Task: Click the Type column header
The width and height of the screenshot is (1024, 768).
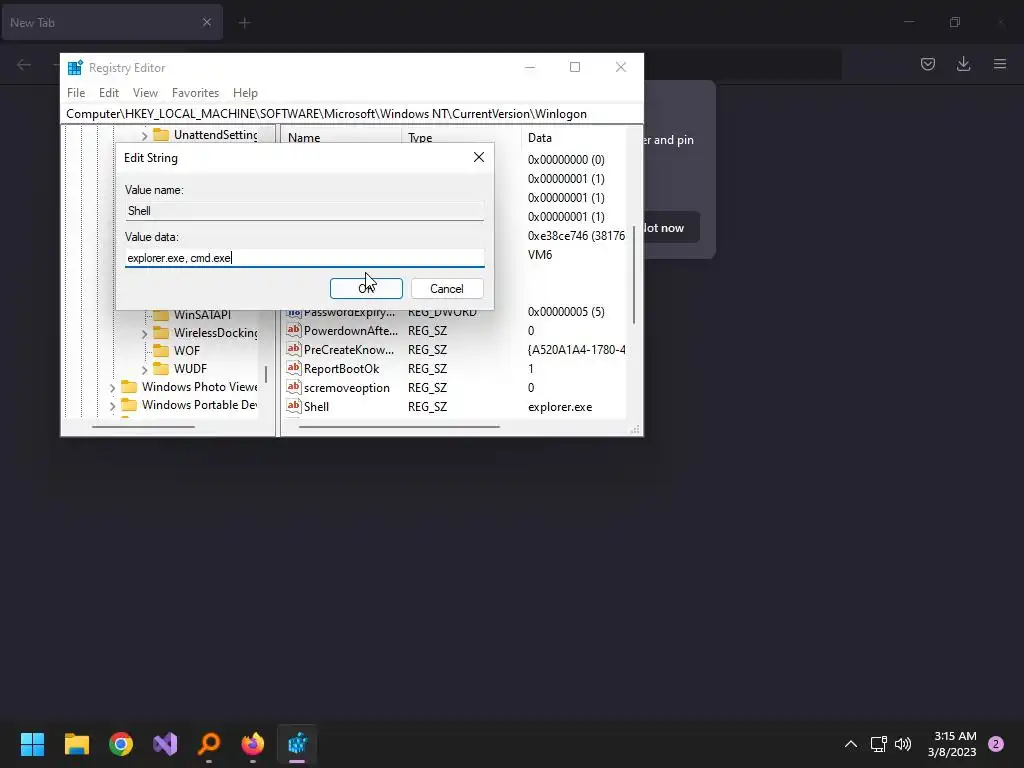Action: pos(420,138)
